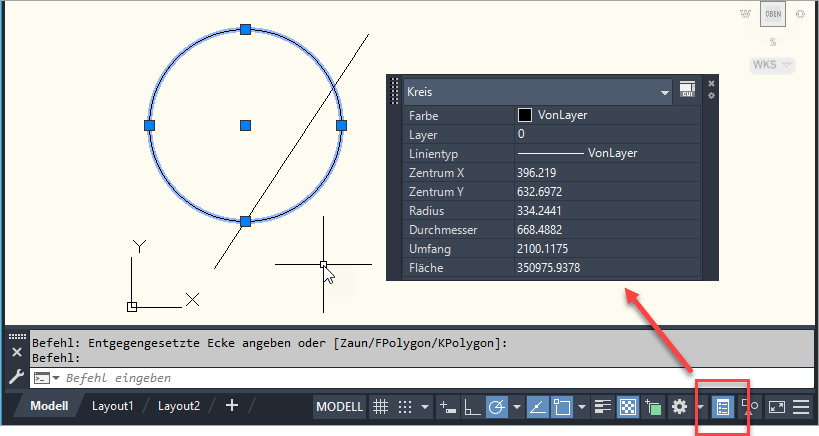819x436 pixels.
Task: Click Zentrum Y value 632.6972
Action: click(x=607, y=192)
